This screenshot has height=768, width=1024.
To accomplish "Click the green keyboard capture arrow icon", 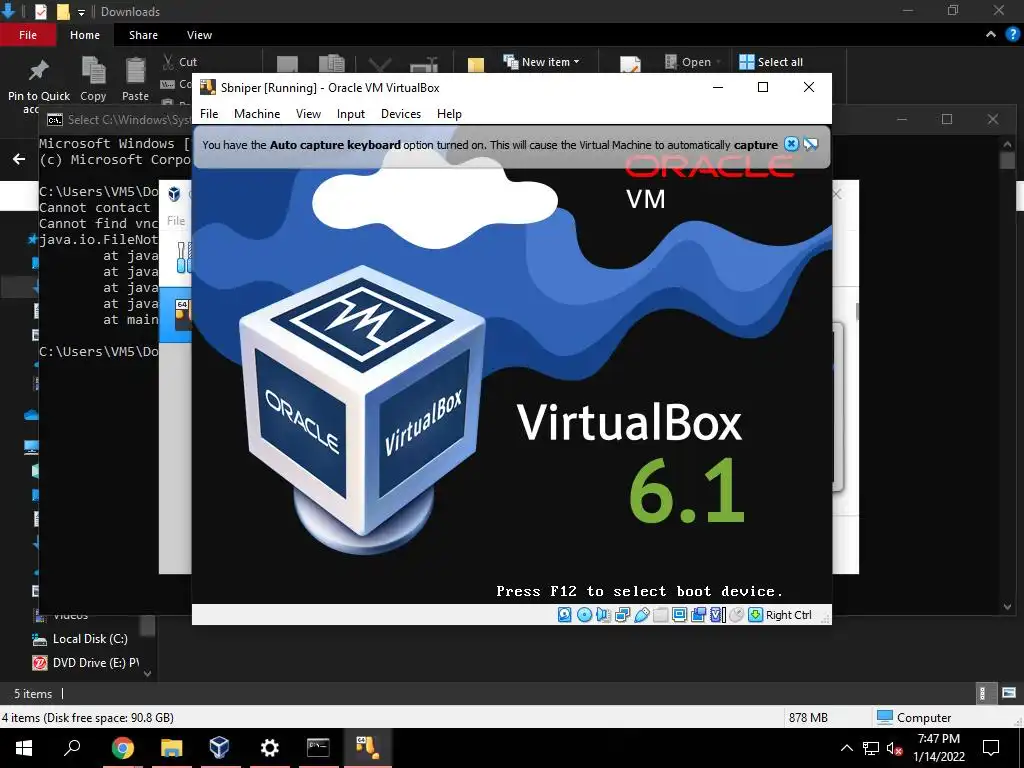I will [756, 615].
